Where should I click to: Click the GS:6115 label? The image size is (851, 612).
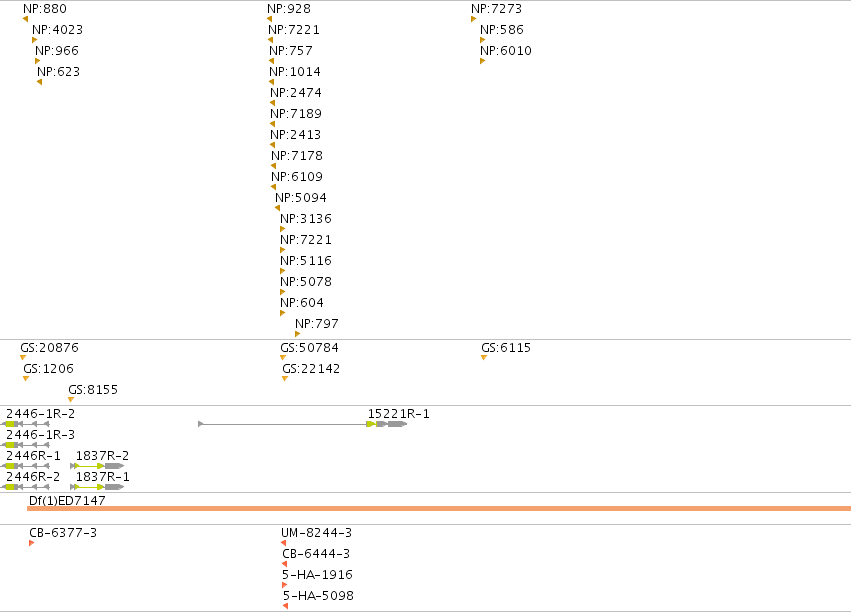coord(506,348)
